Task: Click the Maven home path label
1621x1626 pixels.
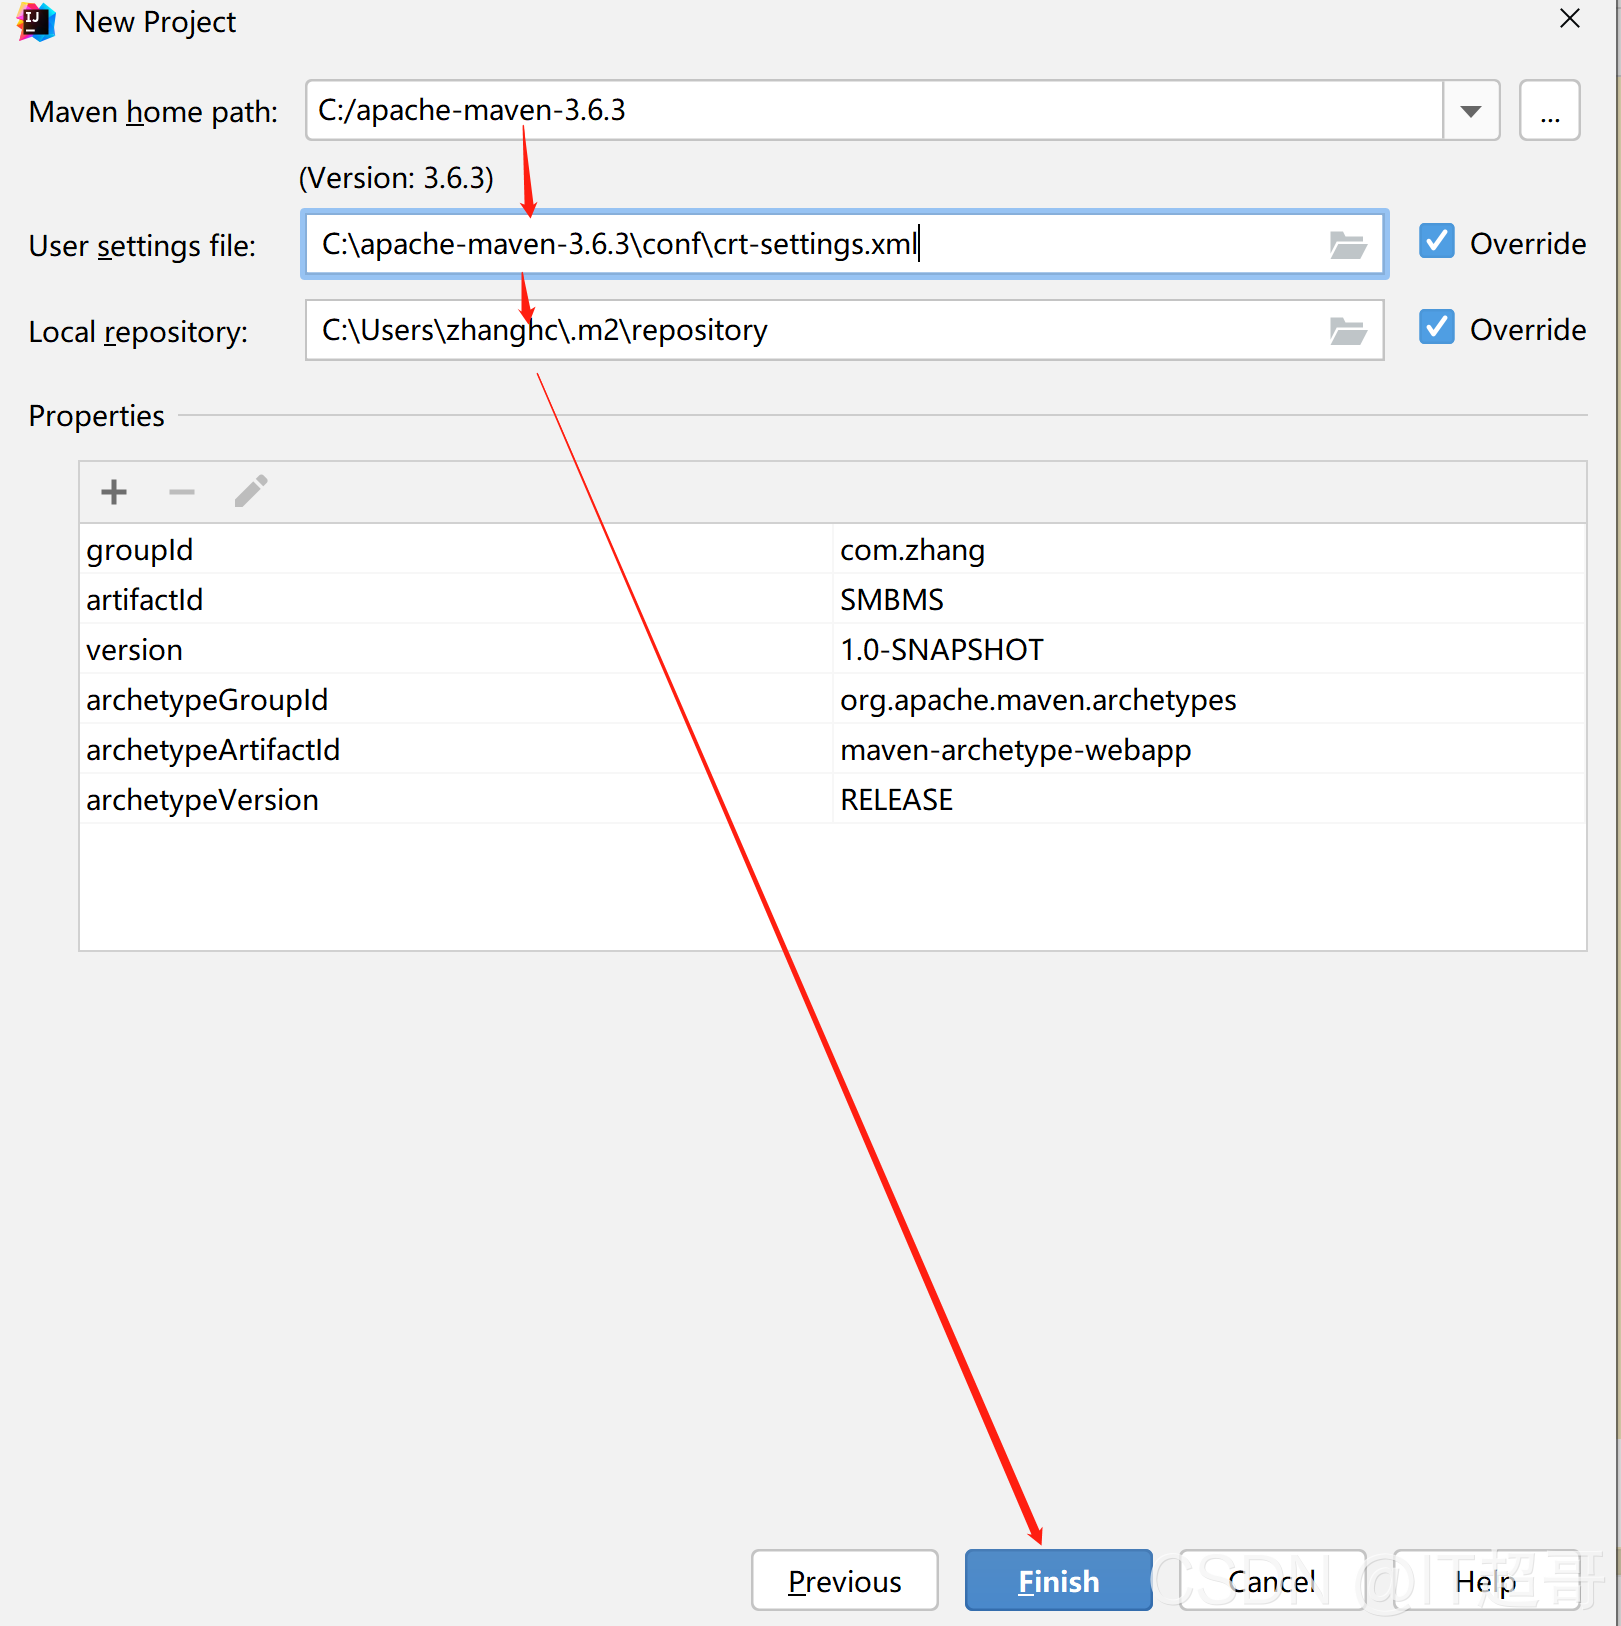Action: [153, 112]
